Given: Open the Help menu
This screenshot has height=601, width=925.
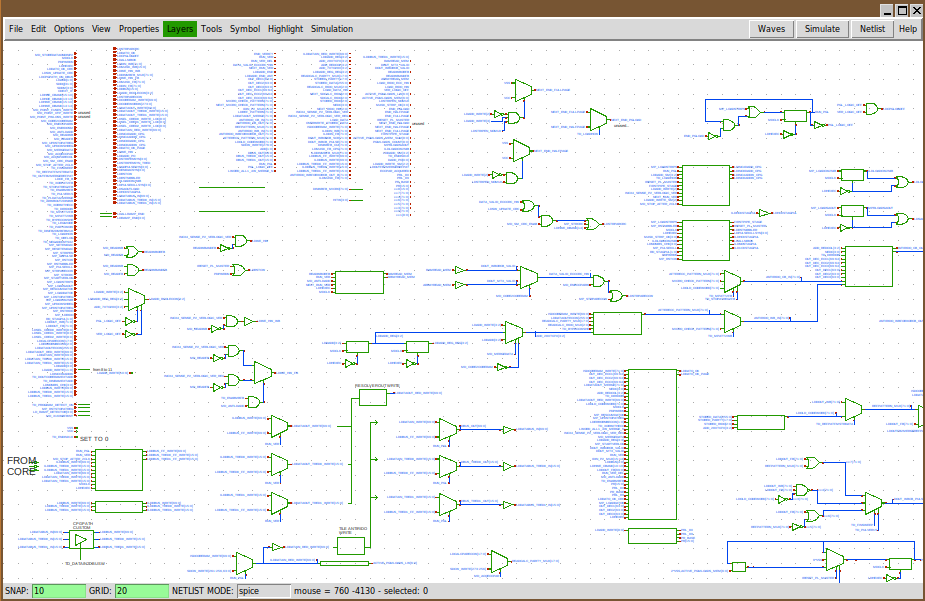Looking at the screenshot, I should point(907,29).
